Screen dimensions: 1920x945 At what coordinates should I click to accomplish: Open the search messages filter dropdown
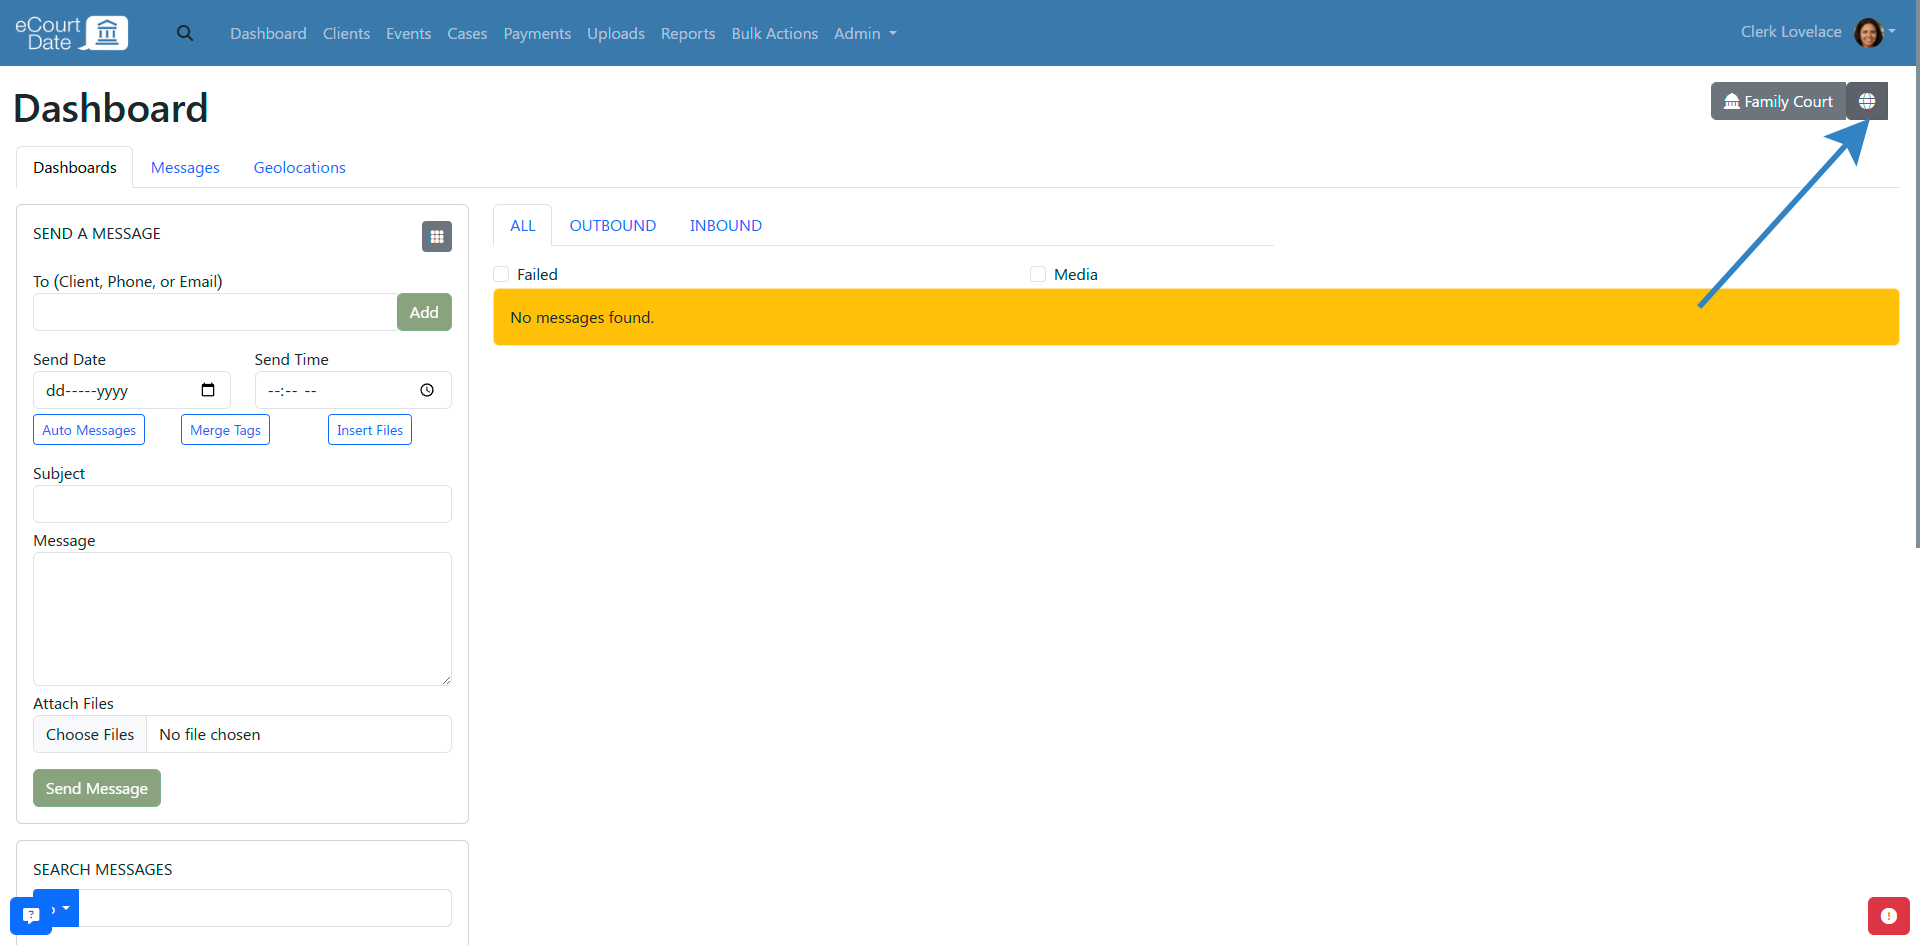tap(62, 908)
